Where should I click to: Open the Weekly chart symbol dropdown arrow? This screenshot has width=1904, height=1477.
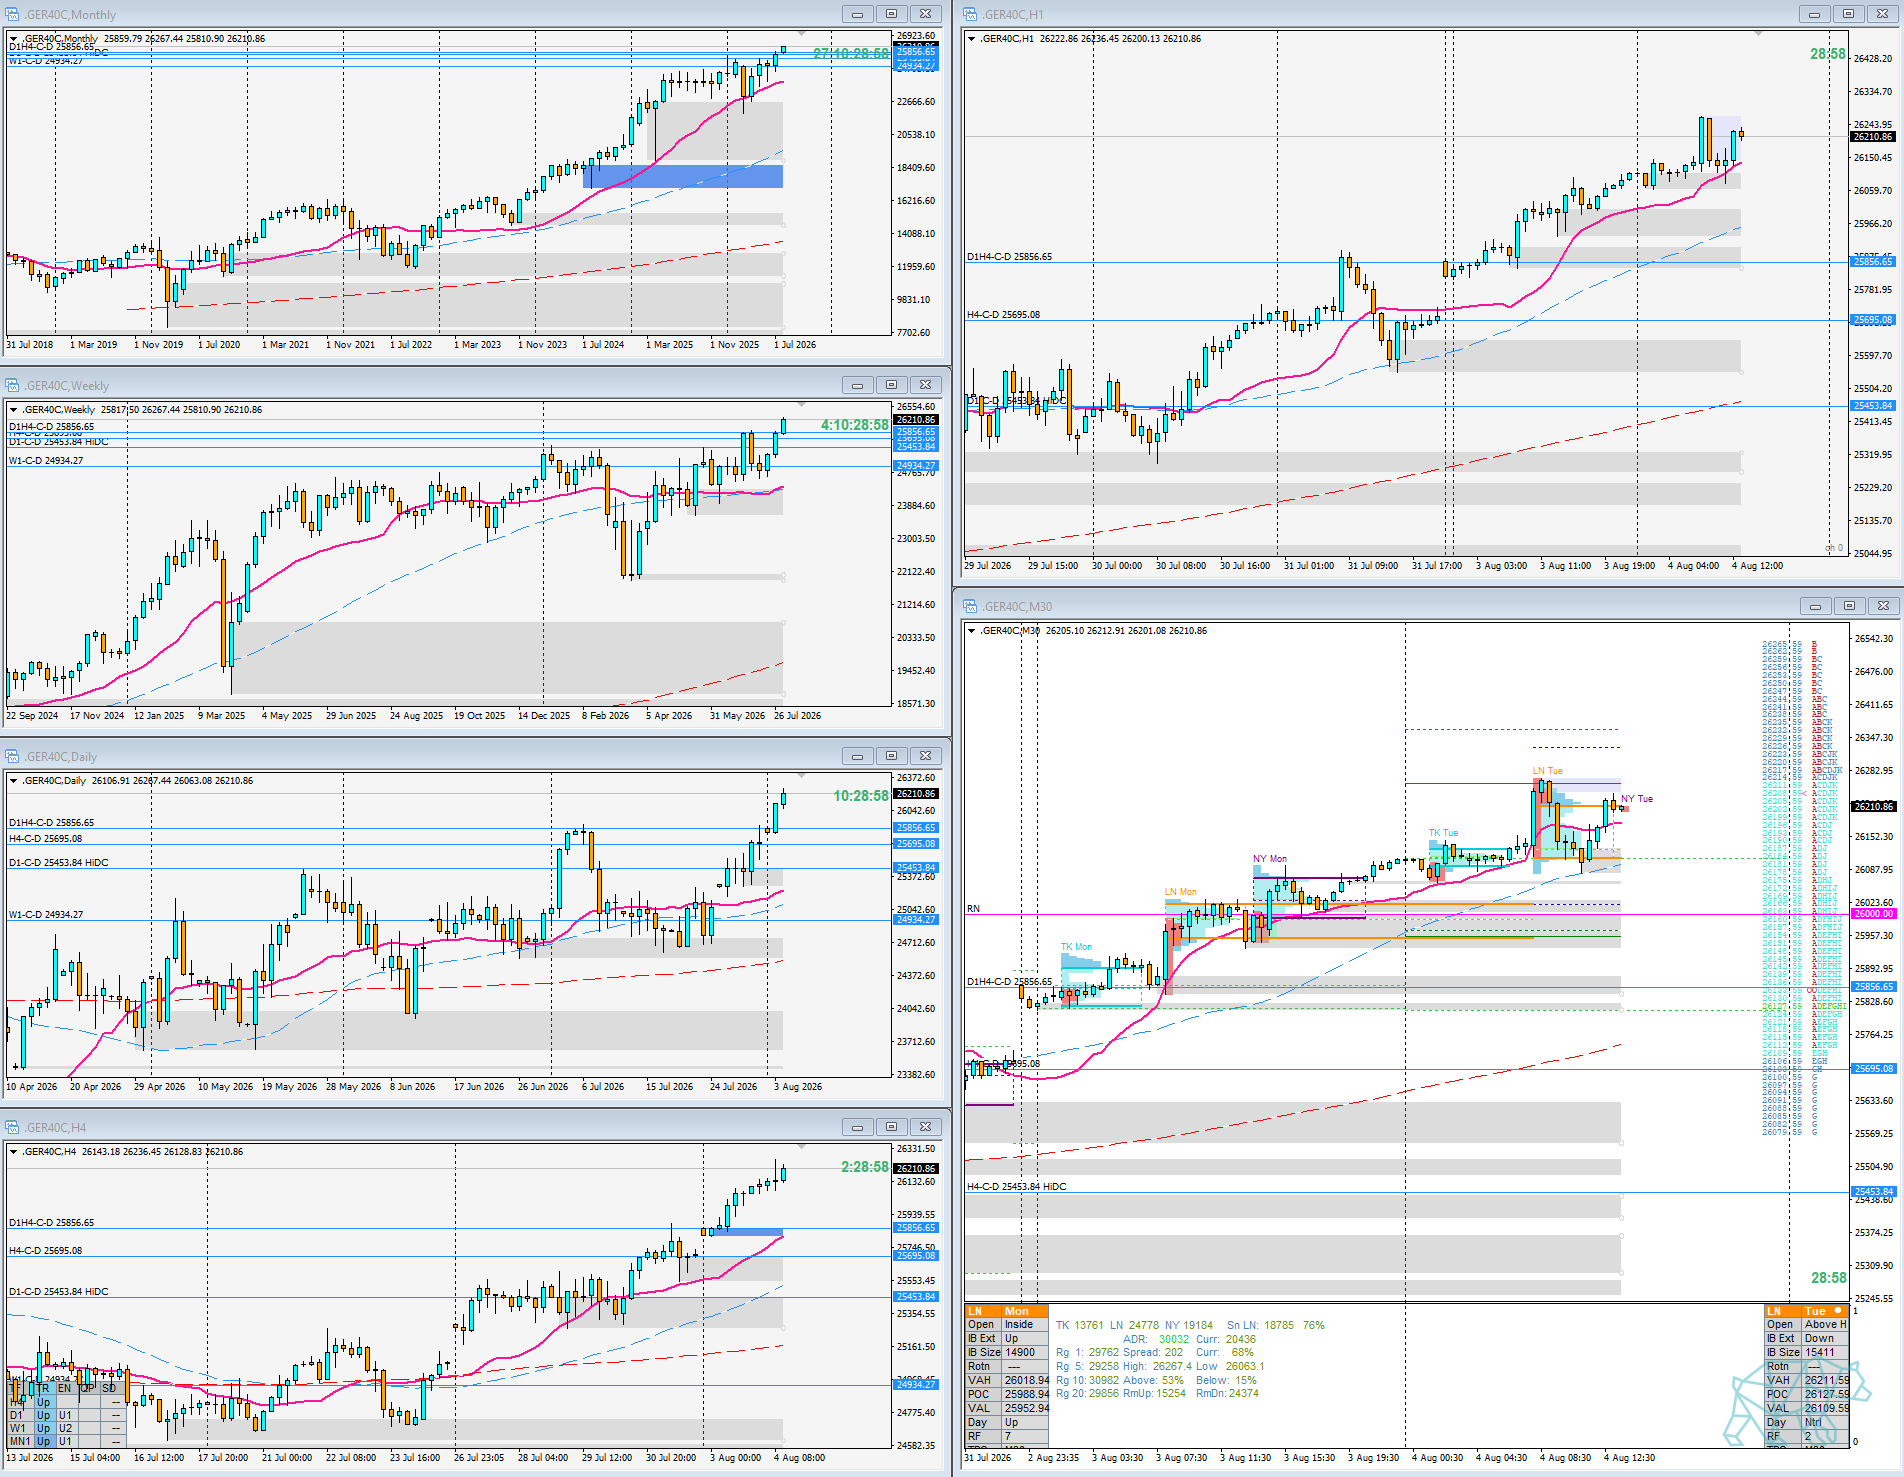(13, 410)
